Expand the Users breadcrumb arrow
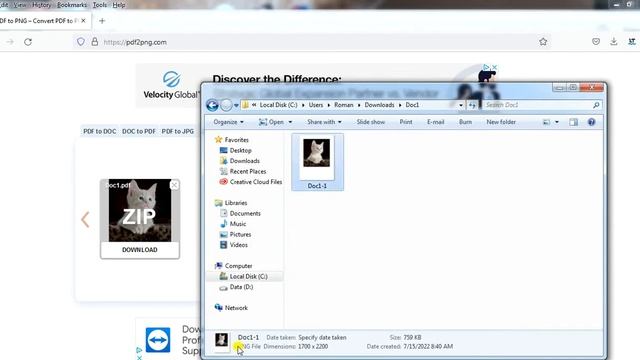Viewport: 640px width, 360px height. pyautogui.click(x=329, y=105)
